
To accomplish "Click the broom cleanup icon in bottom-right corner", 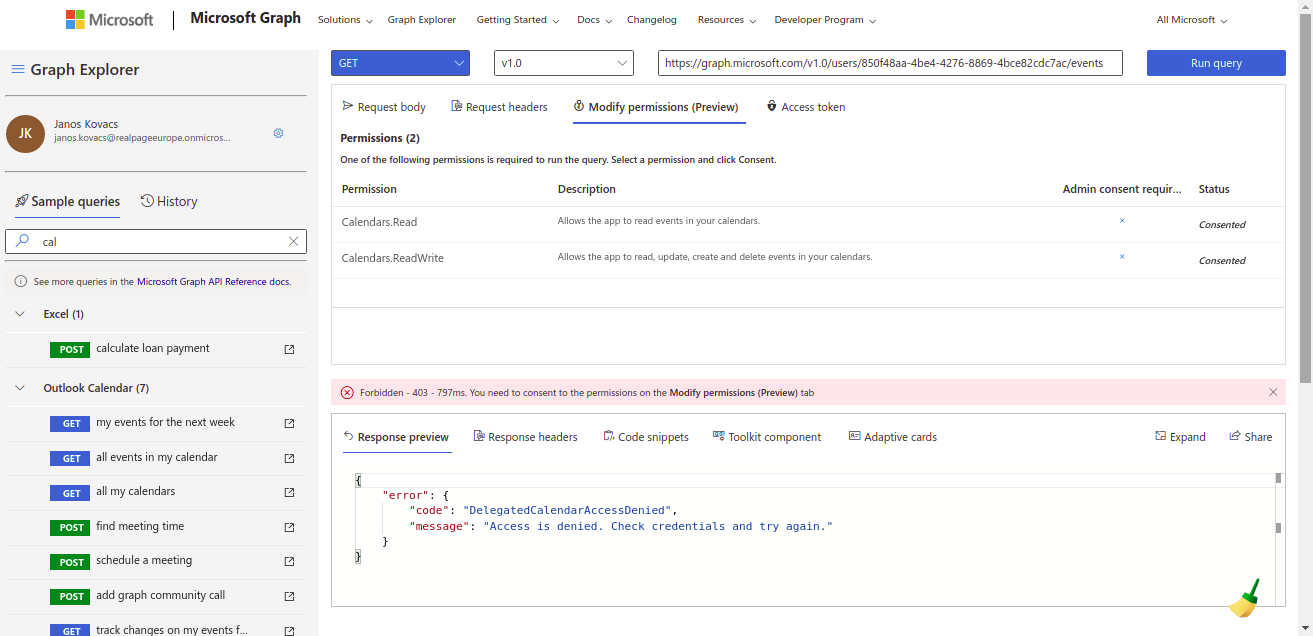I will click(x=1245, y=597).
